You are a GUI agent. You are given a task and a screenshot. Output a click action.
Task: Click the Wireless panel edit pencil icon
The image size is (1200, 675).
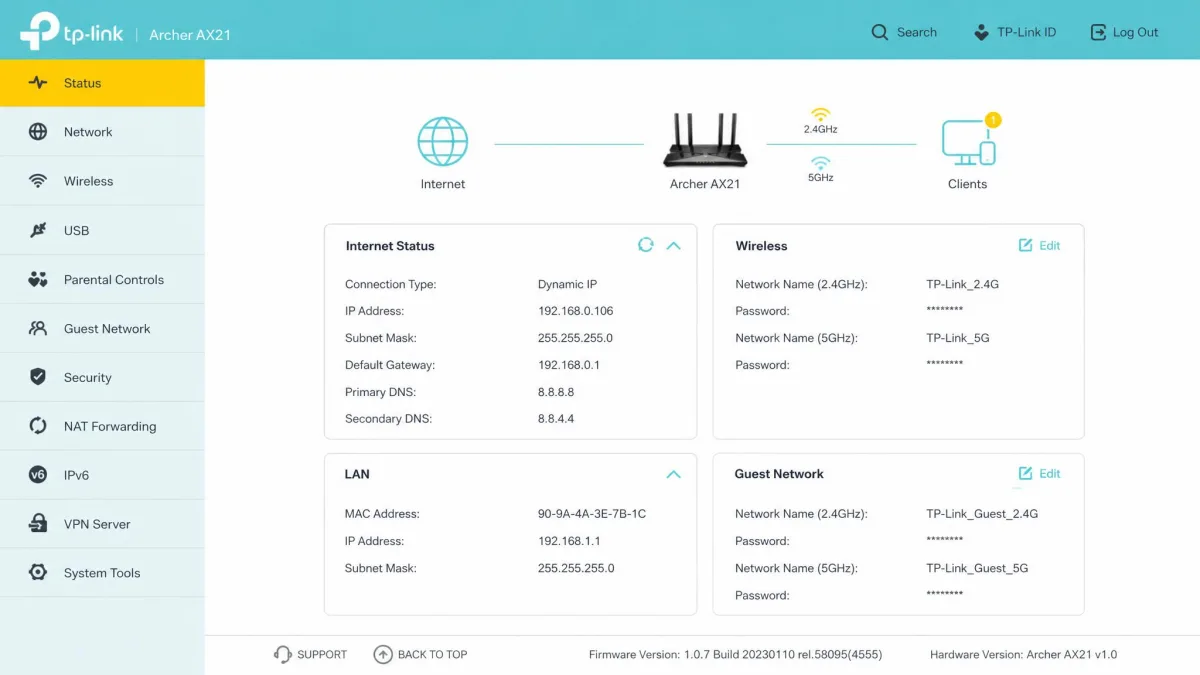click(1026, 245)
